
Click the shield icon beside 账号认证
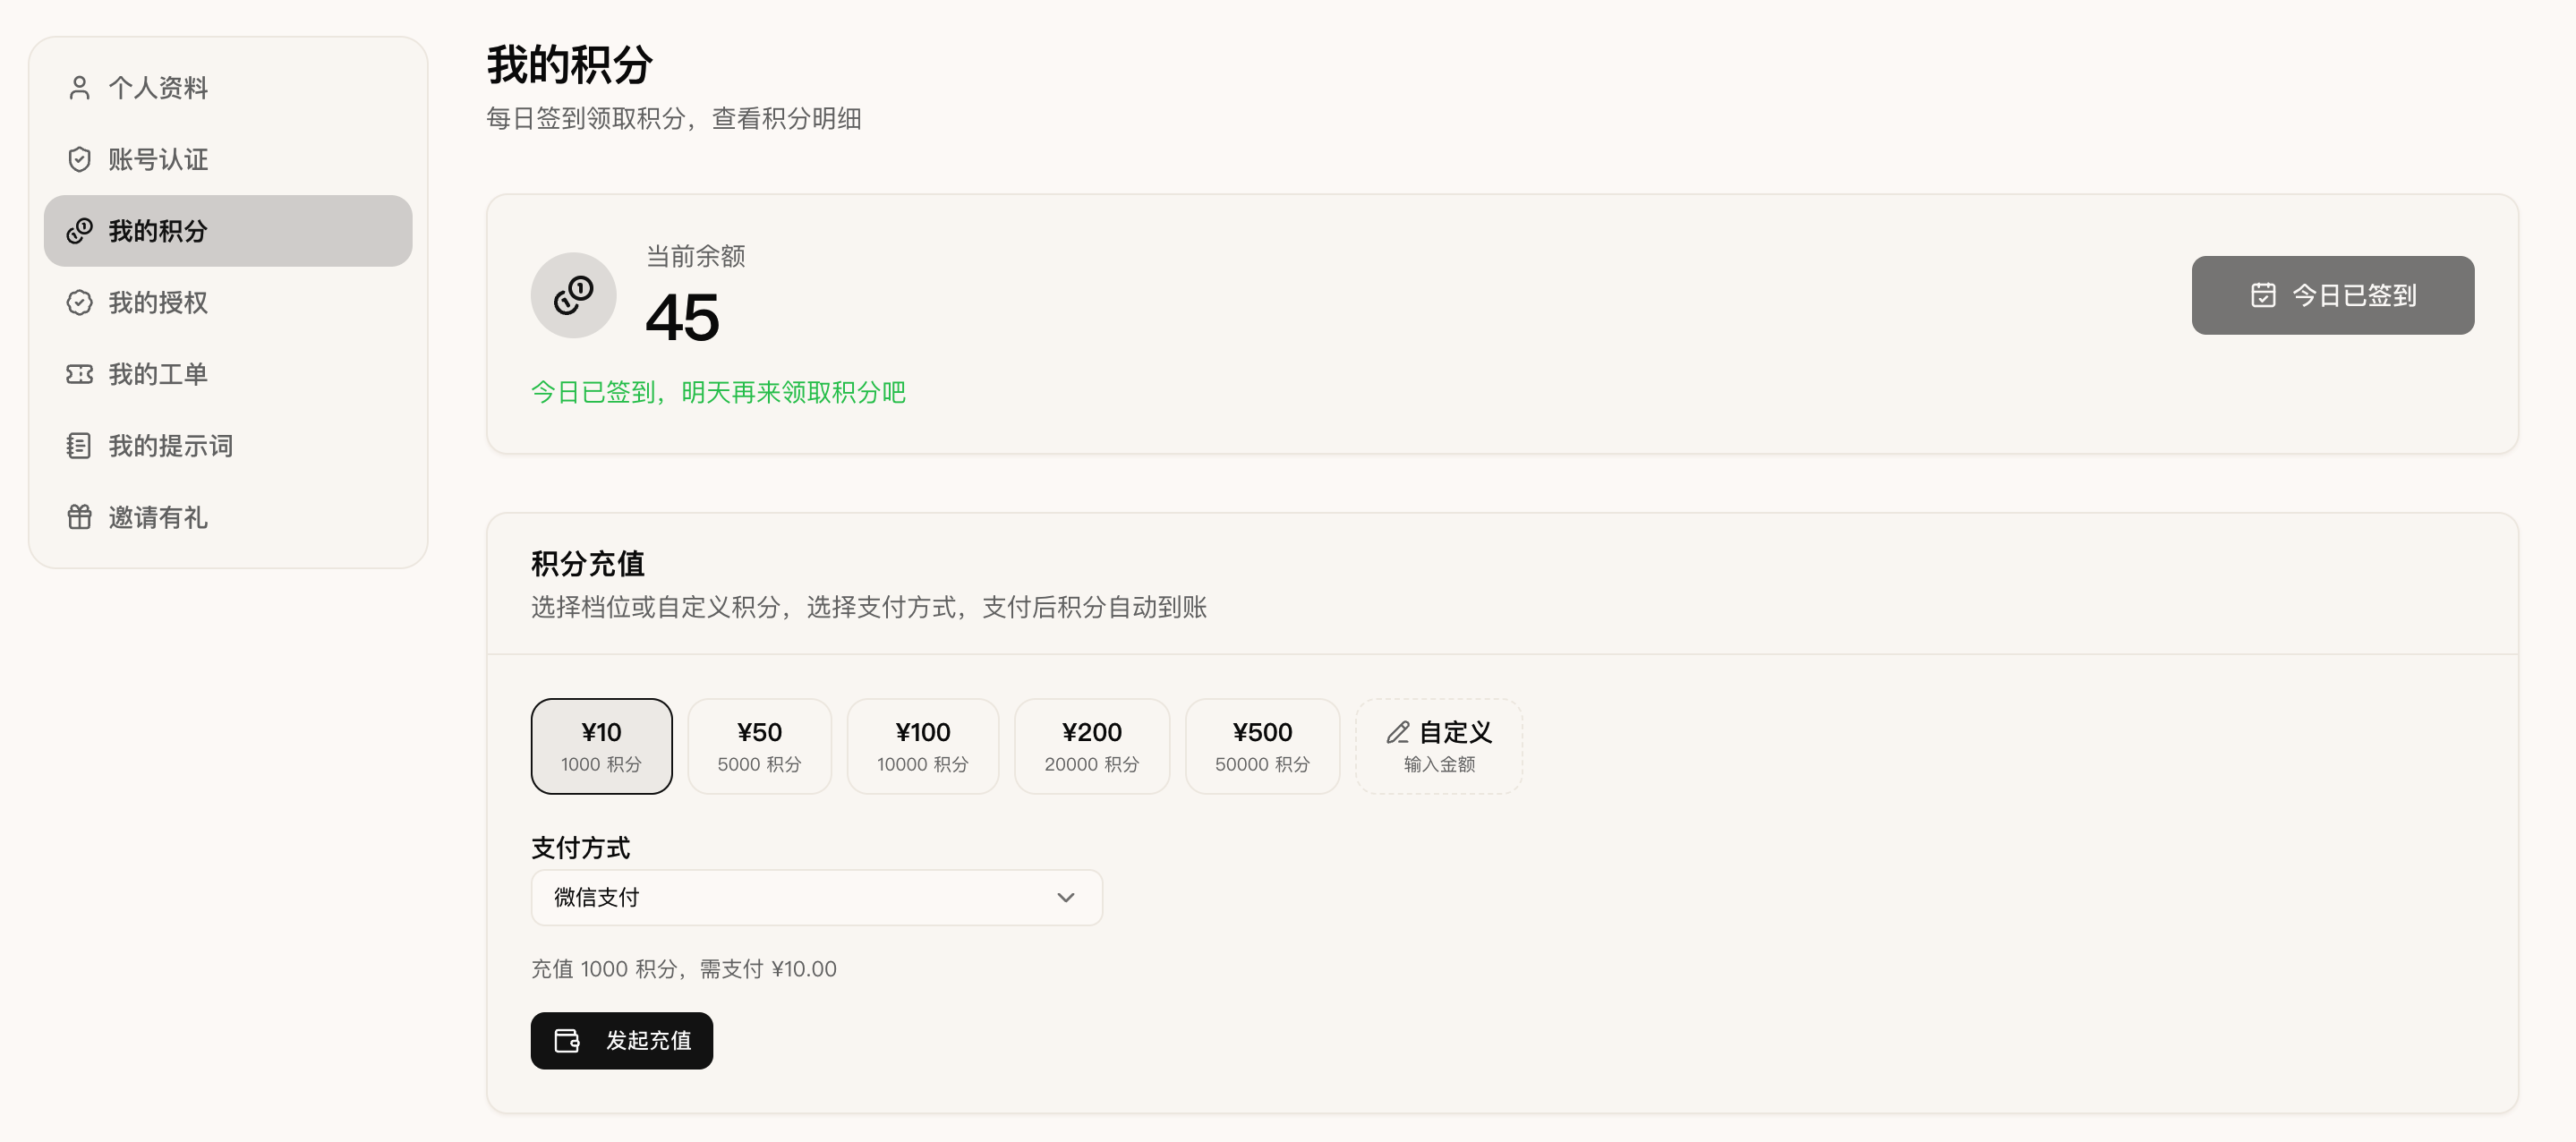click(x=79, y=160)
